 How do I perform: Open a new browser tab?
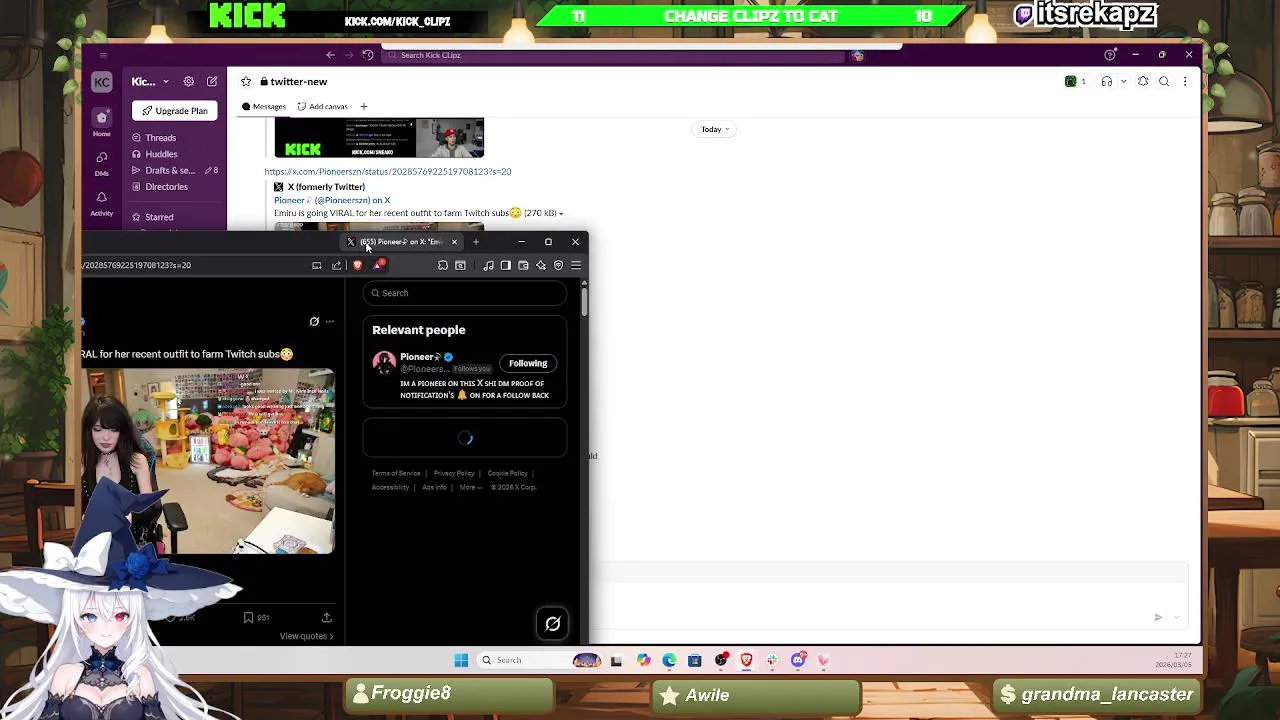[476, 242]
